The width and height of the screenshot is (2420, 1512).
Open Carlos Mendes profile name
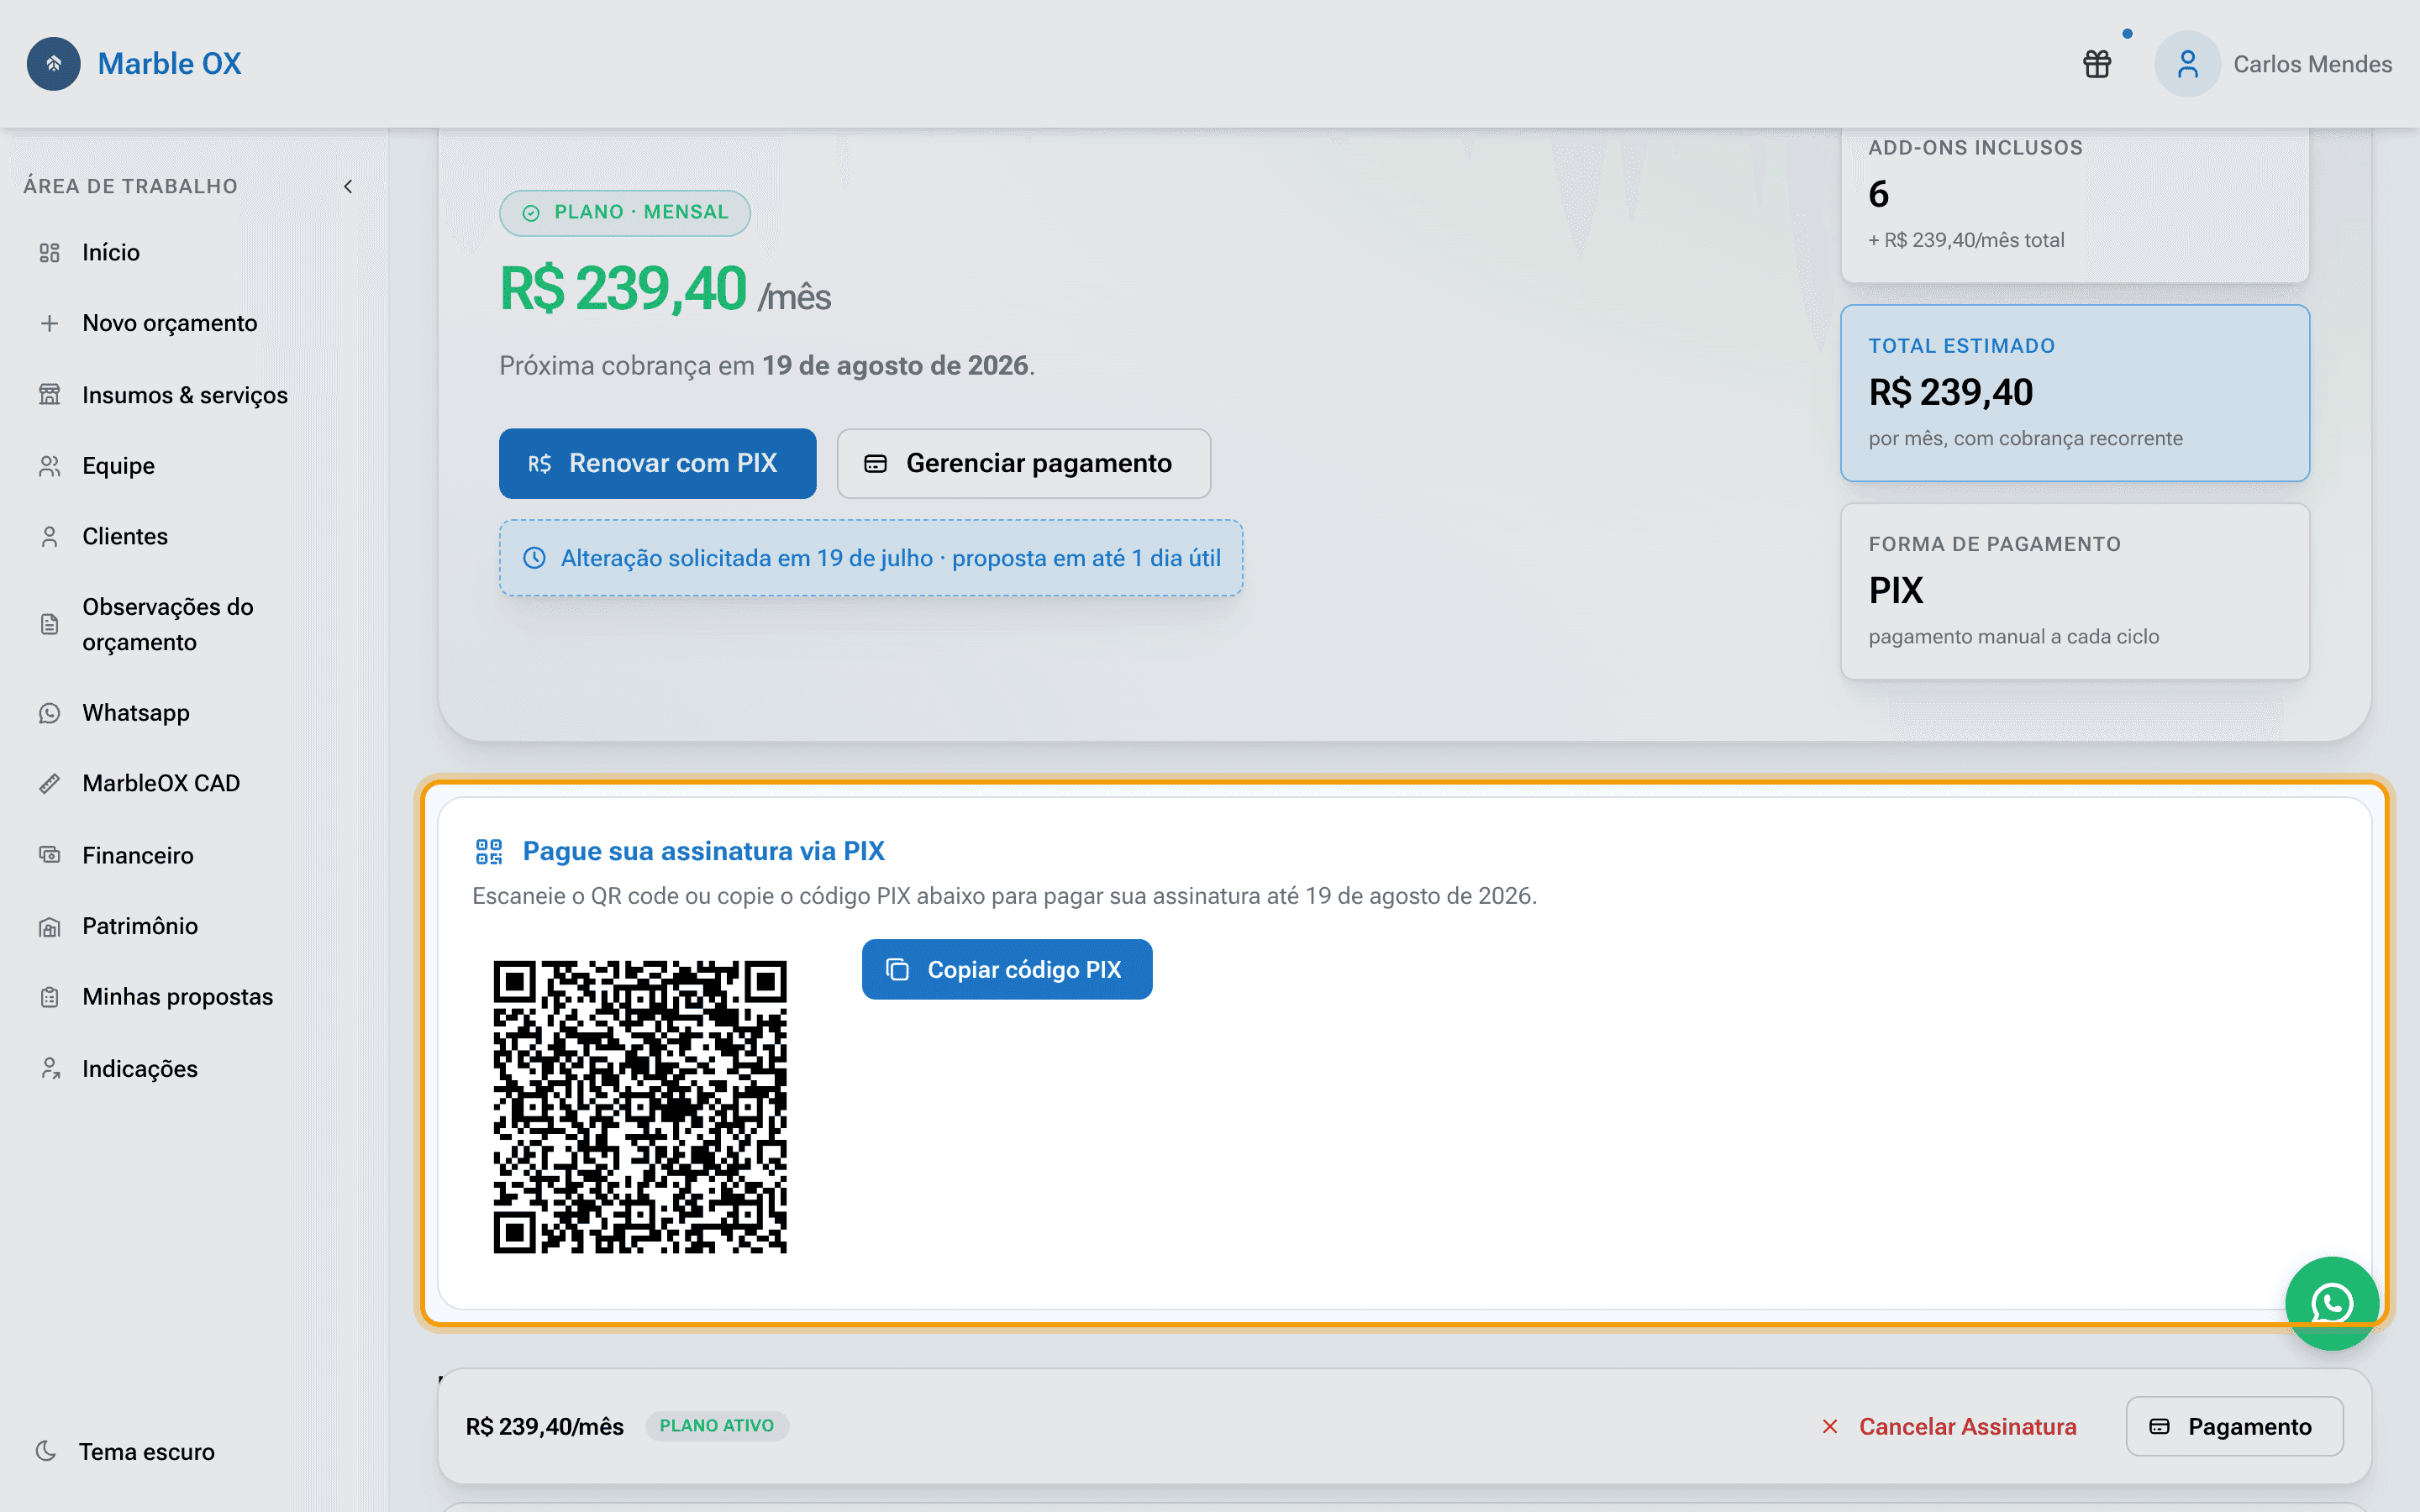coord(2312,65)
